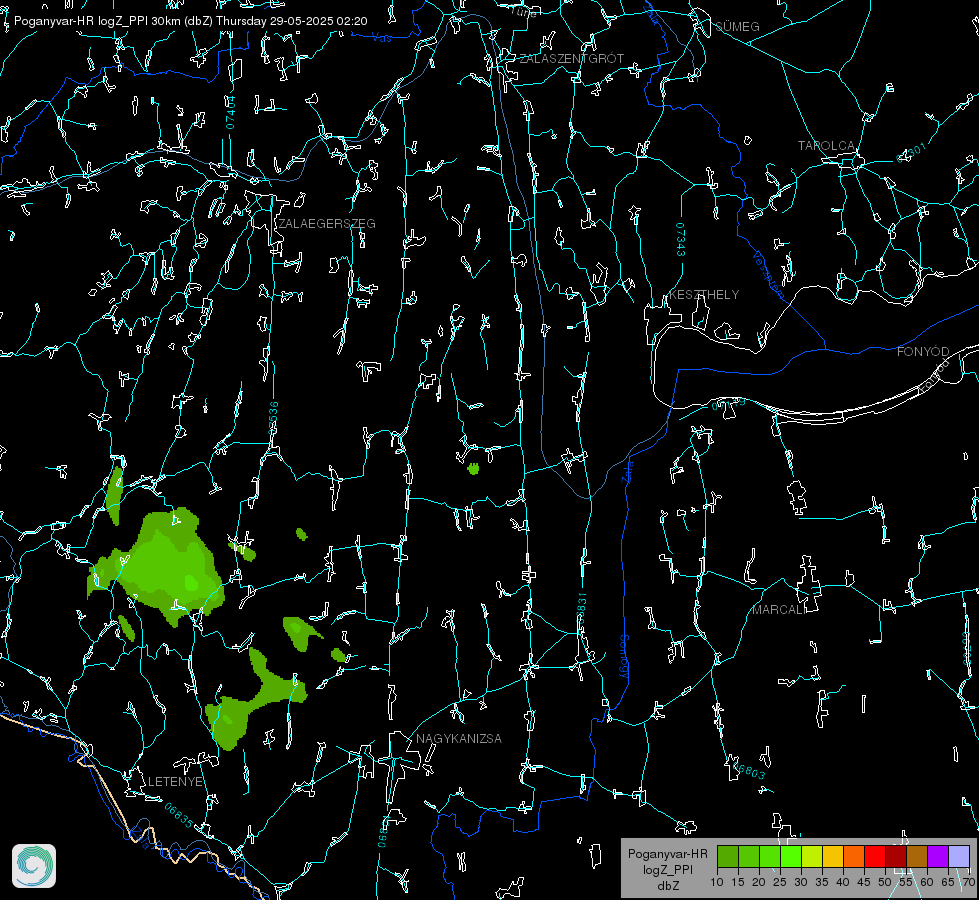Click the legend value 25 below the color bar
This screenshot has width=979, height=900.
click(x=780, y=882)
